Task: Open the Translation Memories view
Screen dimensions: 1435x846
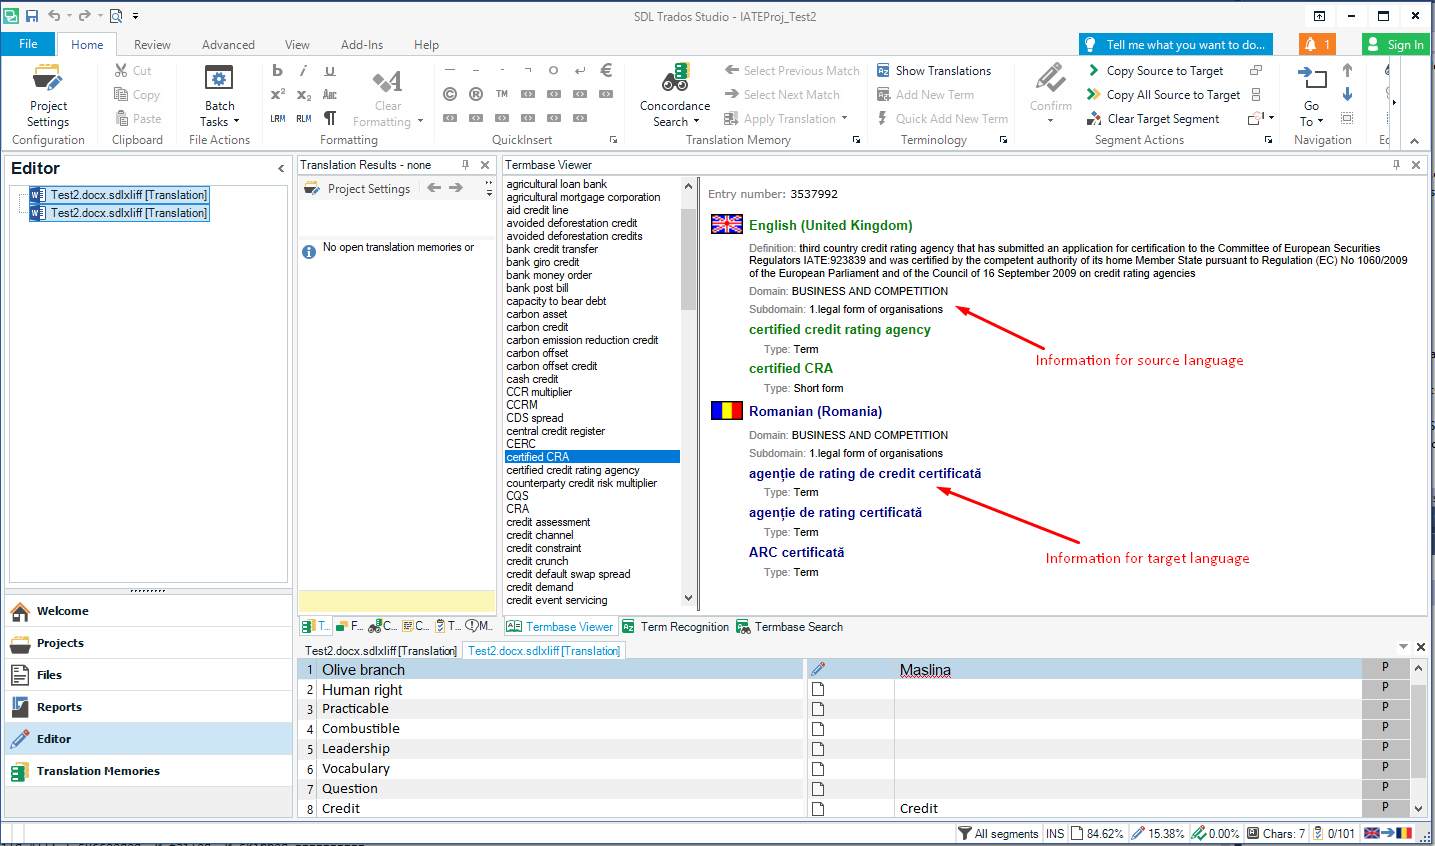Action: (149, 771)
